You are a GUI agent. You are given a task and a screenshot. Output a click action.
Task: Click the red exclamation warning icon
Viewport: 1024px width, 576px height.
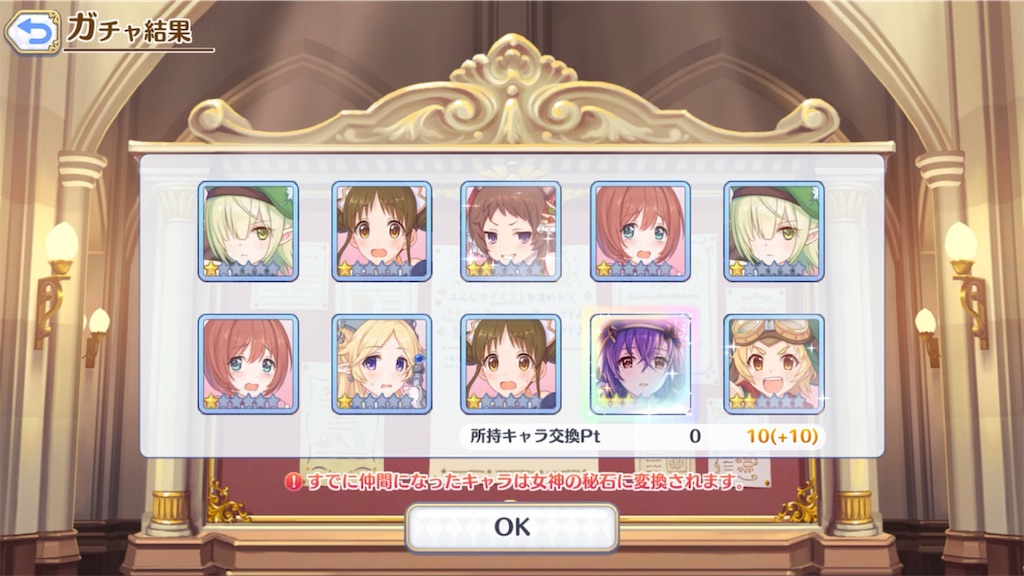293,482
